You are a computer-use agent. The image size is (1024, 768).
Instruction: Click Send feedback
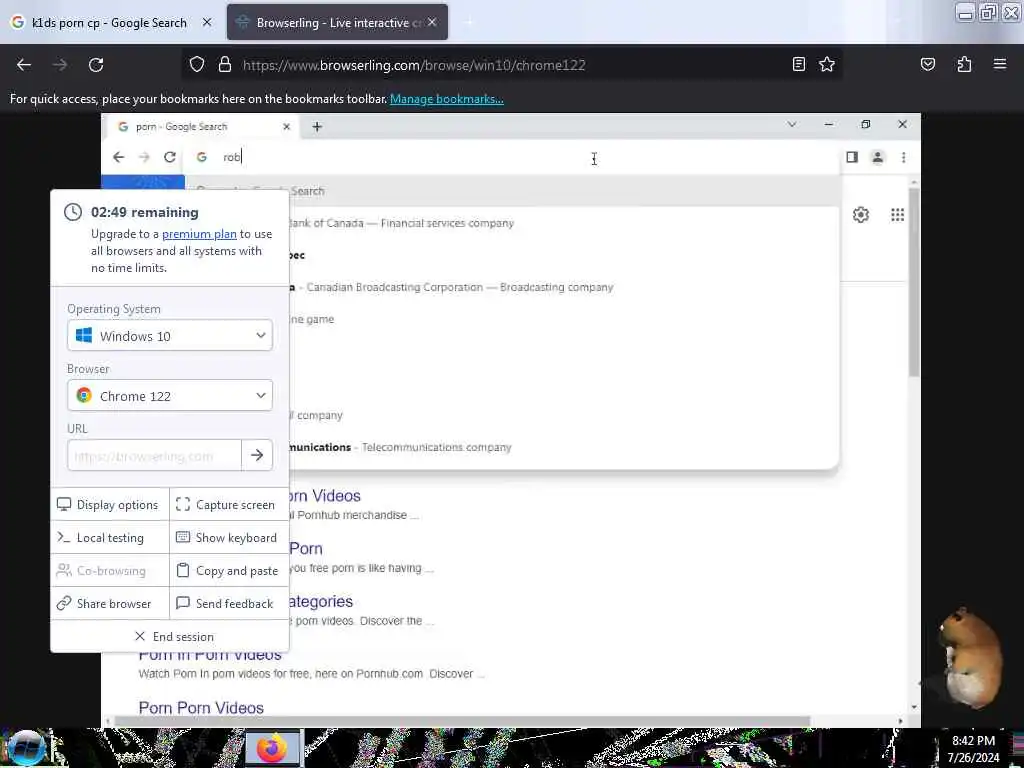tap(229, 603)
